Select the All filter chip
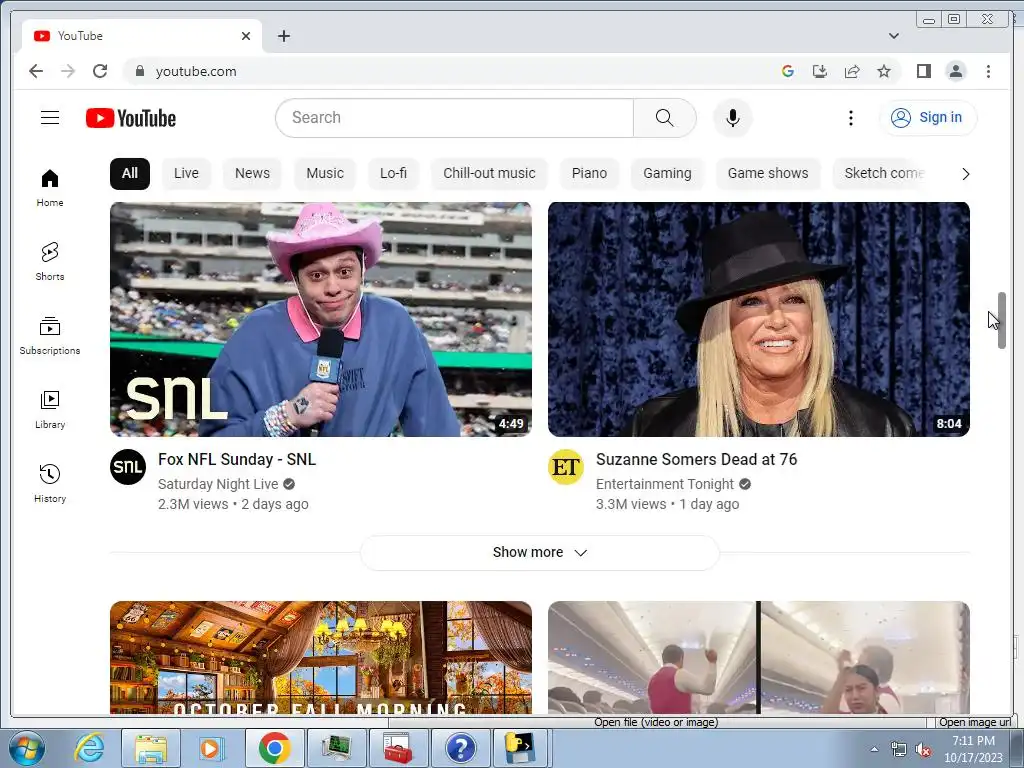The image size is (1024, 768). tap(130, 173)
